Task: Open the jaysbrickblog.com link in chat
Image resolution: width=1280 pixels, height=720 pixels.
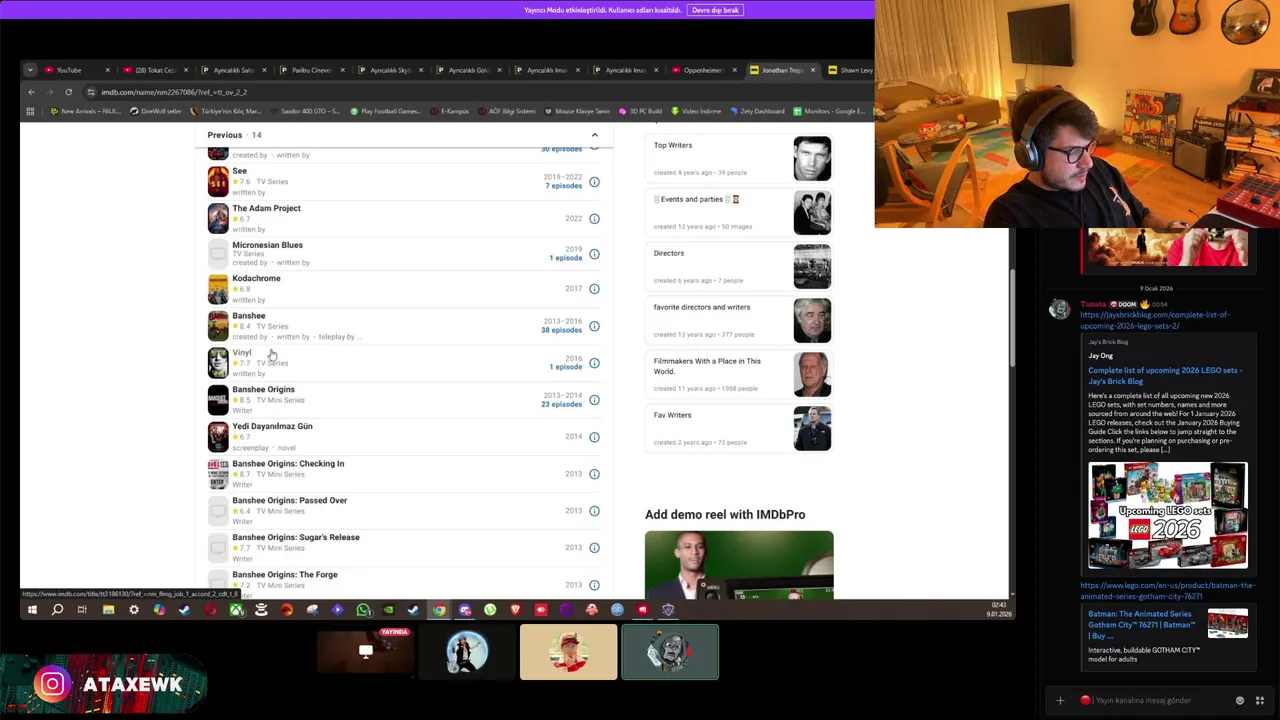Action: pos(1154,320)
